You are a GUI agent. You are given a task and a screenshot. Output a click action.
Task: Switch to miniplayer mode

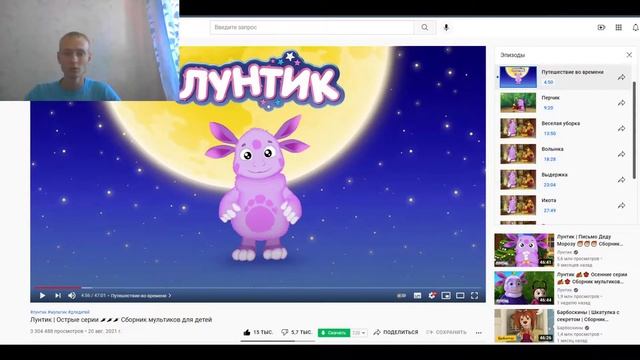point(446,296)
